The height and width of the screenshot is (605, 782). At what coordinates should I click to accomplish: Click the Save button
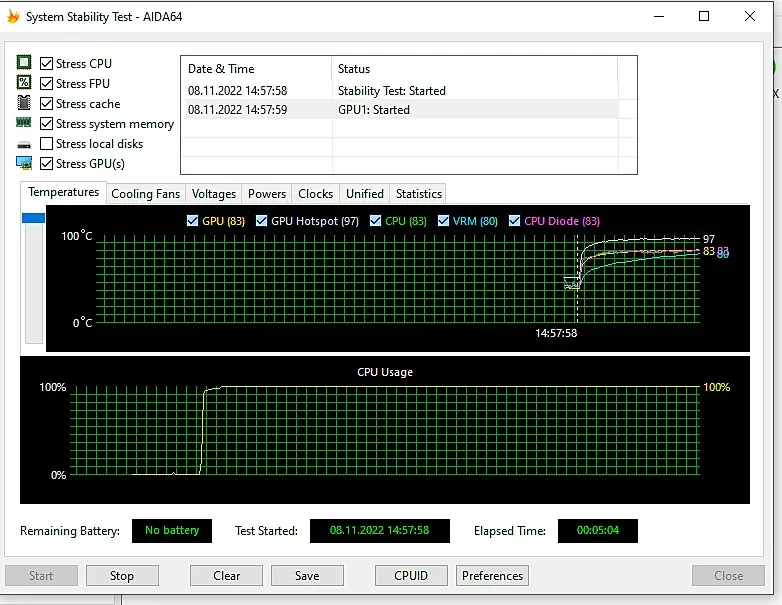pyautogui.click(x=307, y=576)
